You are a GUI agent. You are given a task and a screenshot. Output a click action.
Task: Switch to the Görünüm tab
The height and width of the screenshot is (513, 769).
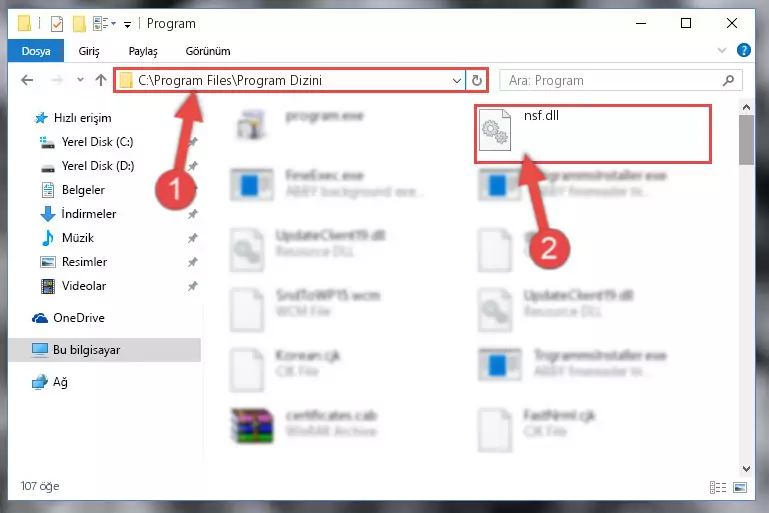pyautogui.click(x=208, y=51)
